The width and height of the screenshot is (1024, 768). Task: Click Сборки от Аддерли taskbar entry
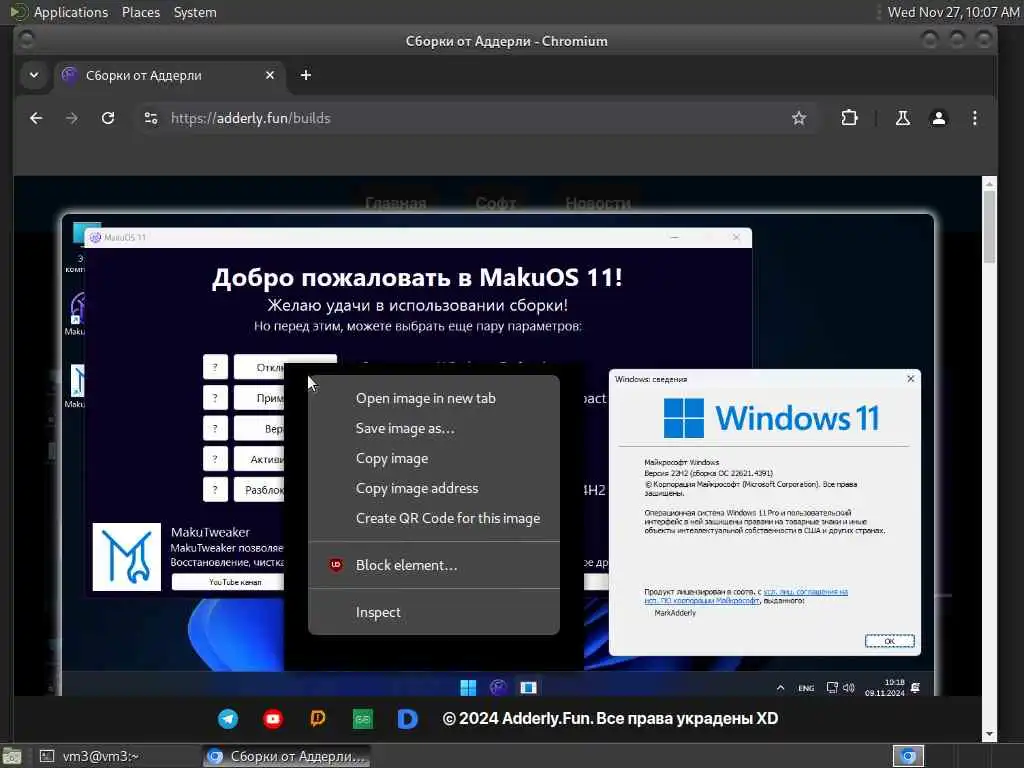tap(285, 756)
